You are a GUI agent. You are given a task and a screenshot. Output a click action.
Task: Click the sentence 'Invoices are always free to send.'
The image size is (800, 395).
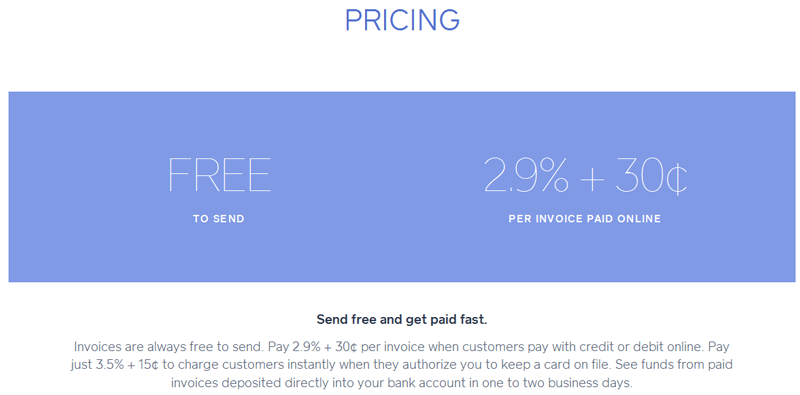coord(168,347)
